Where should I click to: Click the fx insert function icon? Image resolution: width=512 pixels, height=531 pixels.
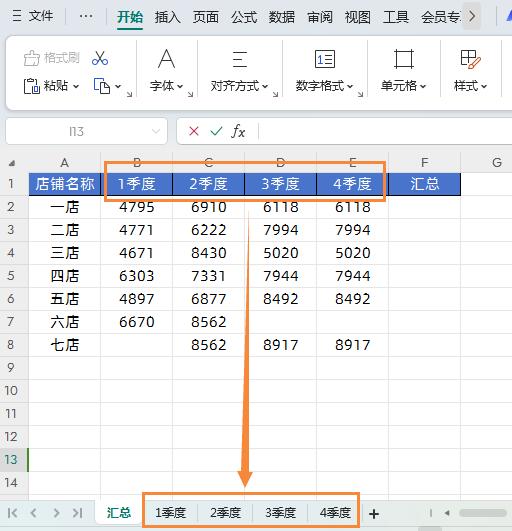[238, 131]
